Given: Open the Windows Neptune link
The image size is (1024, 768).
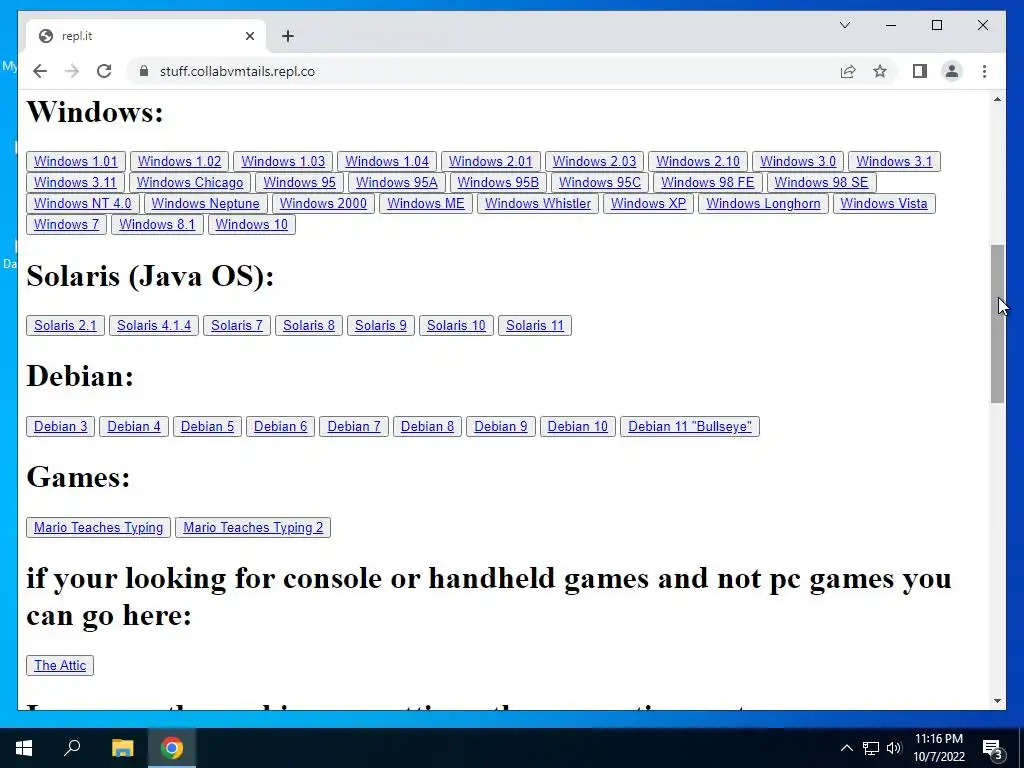Looking at the screenshot, I should [x=206, y=203].
